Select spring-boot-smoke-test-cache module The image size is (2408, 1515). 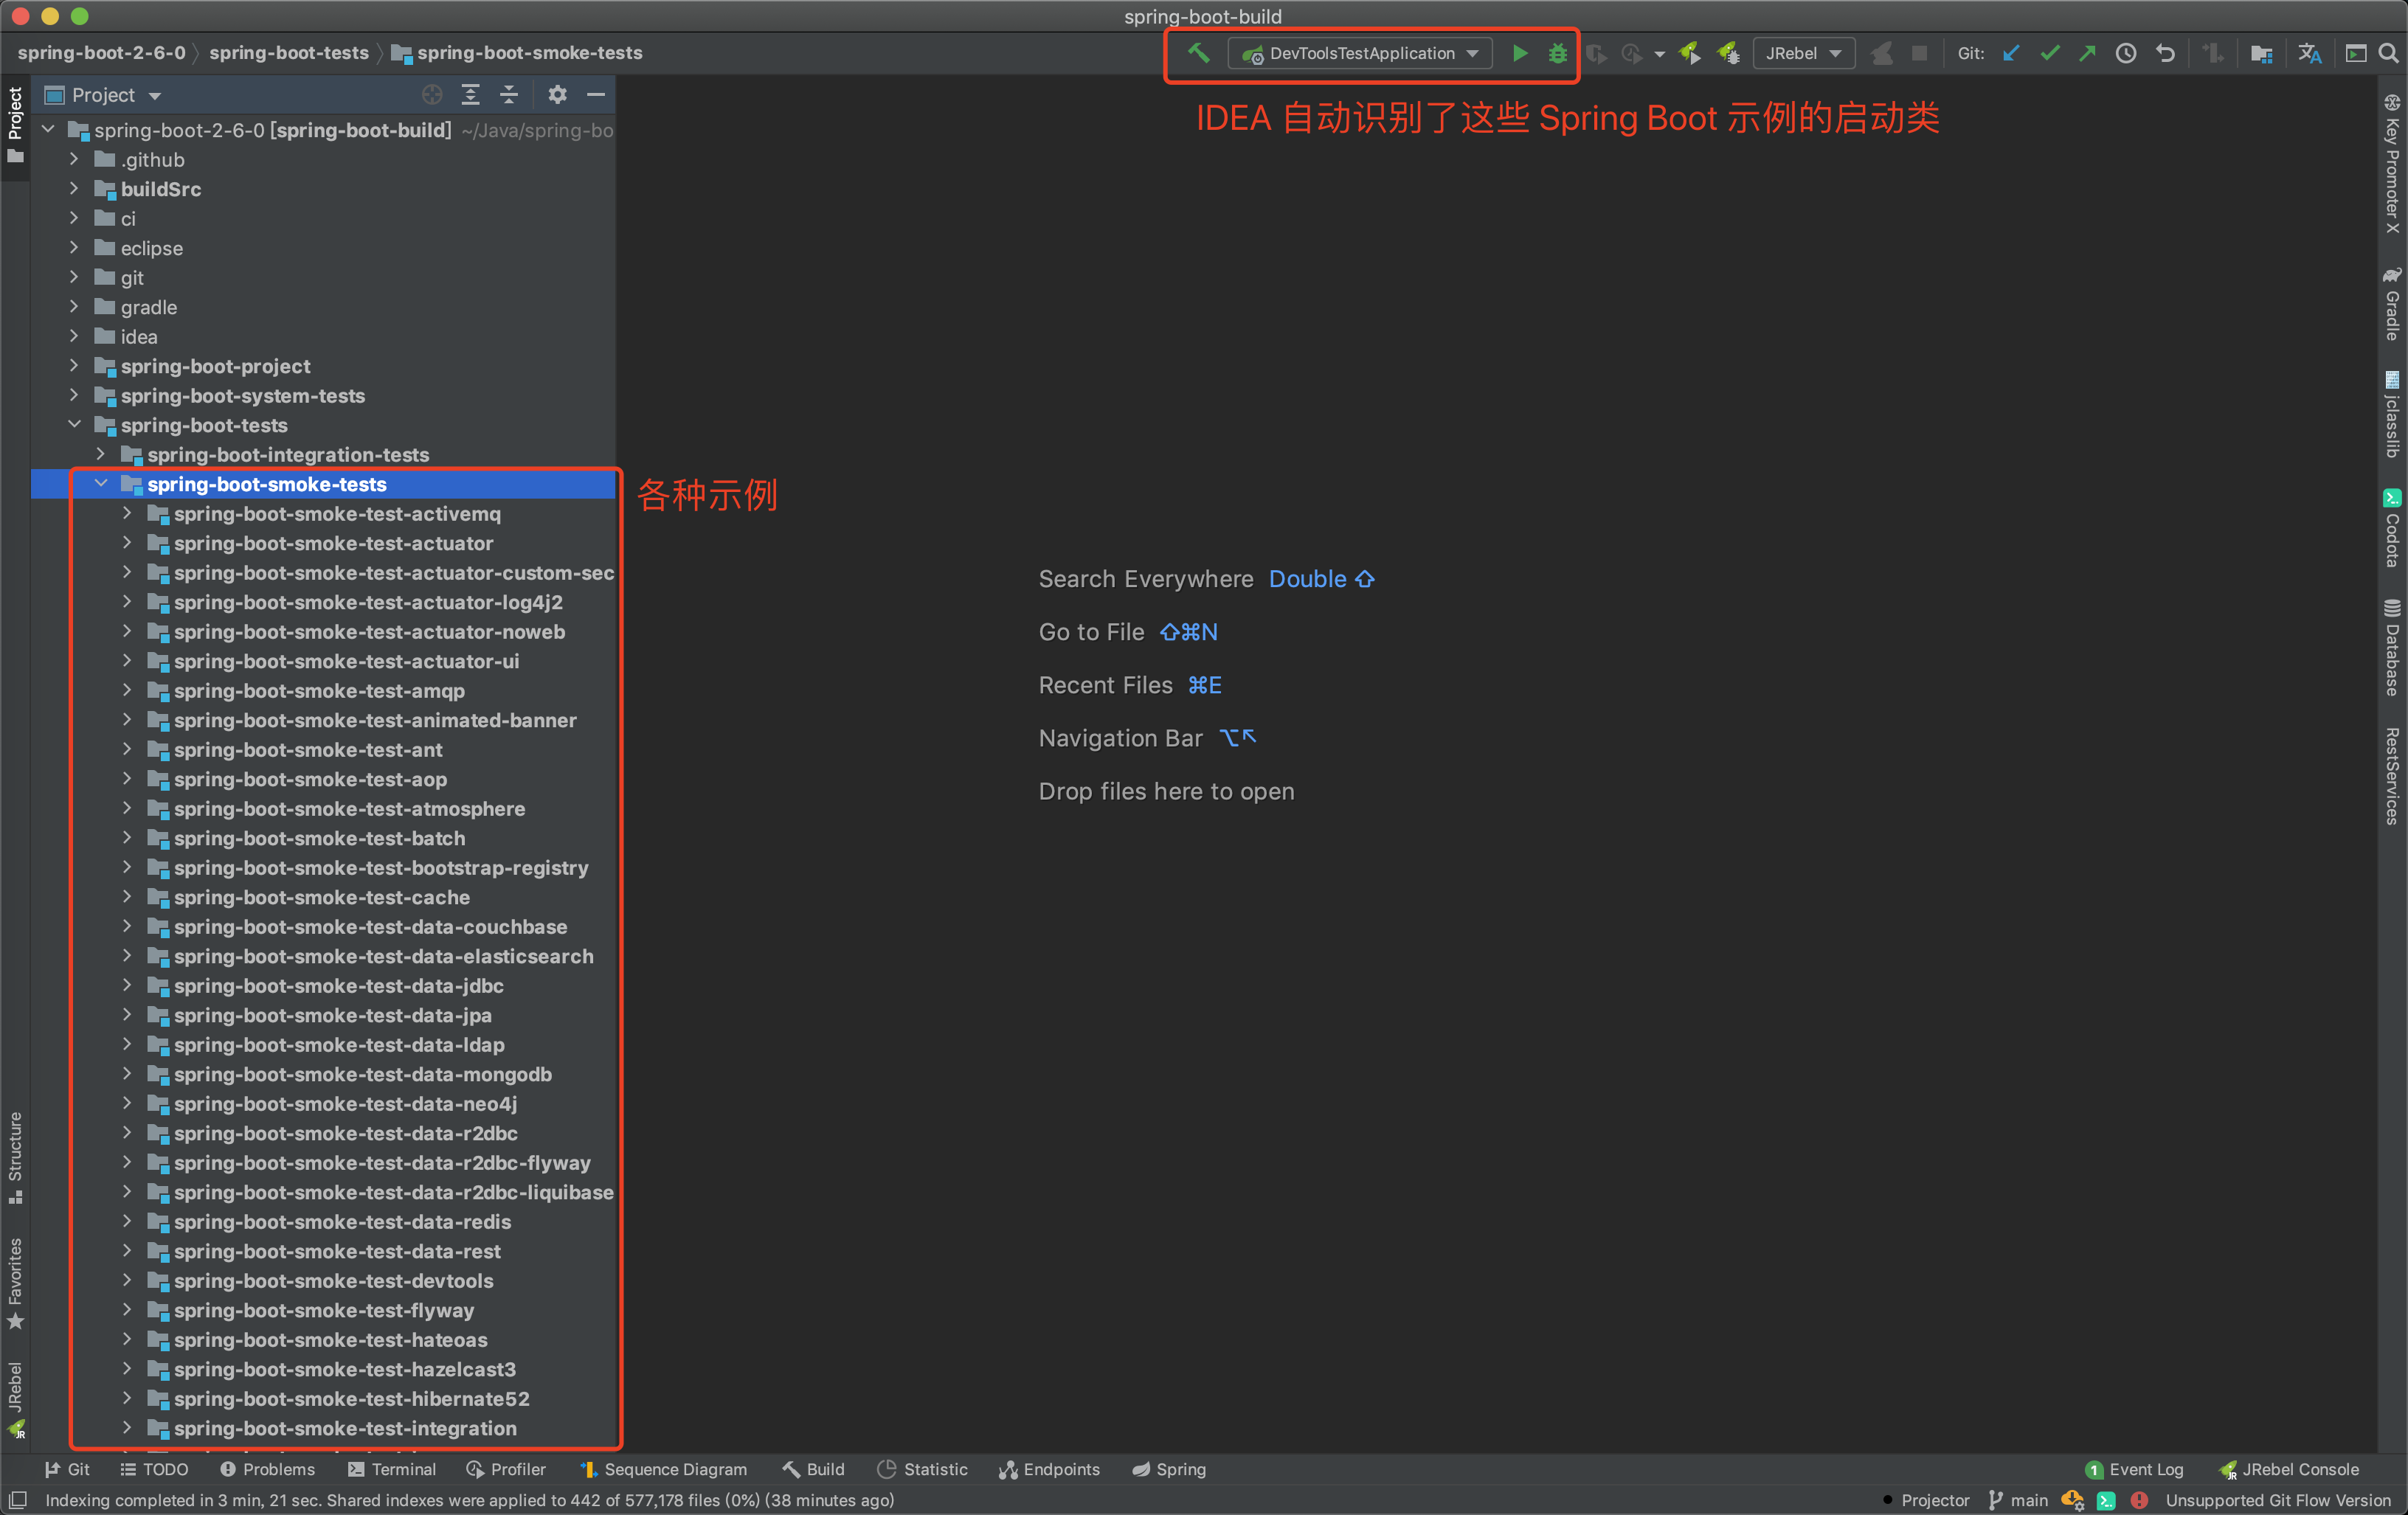point(321,897)
